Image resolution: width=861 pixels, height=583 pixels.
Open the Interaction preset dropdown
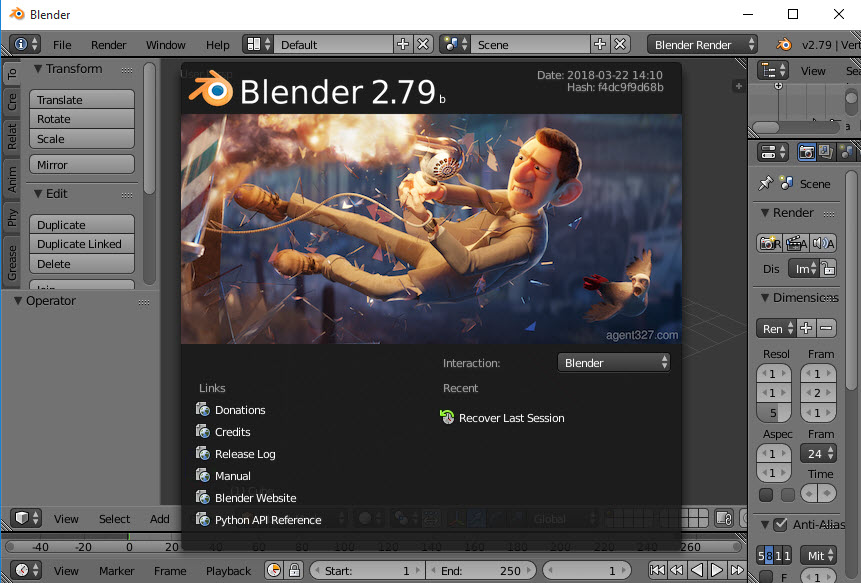pos(613,362)
